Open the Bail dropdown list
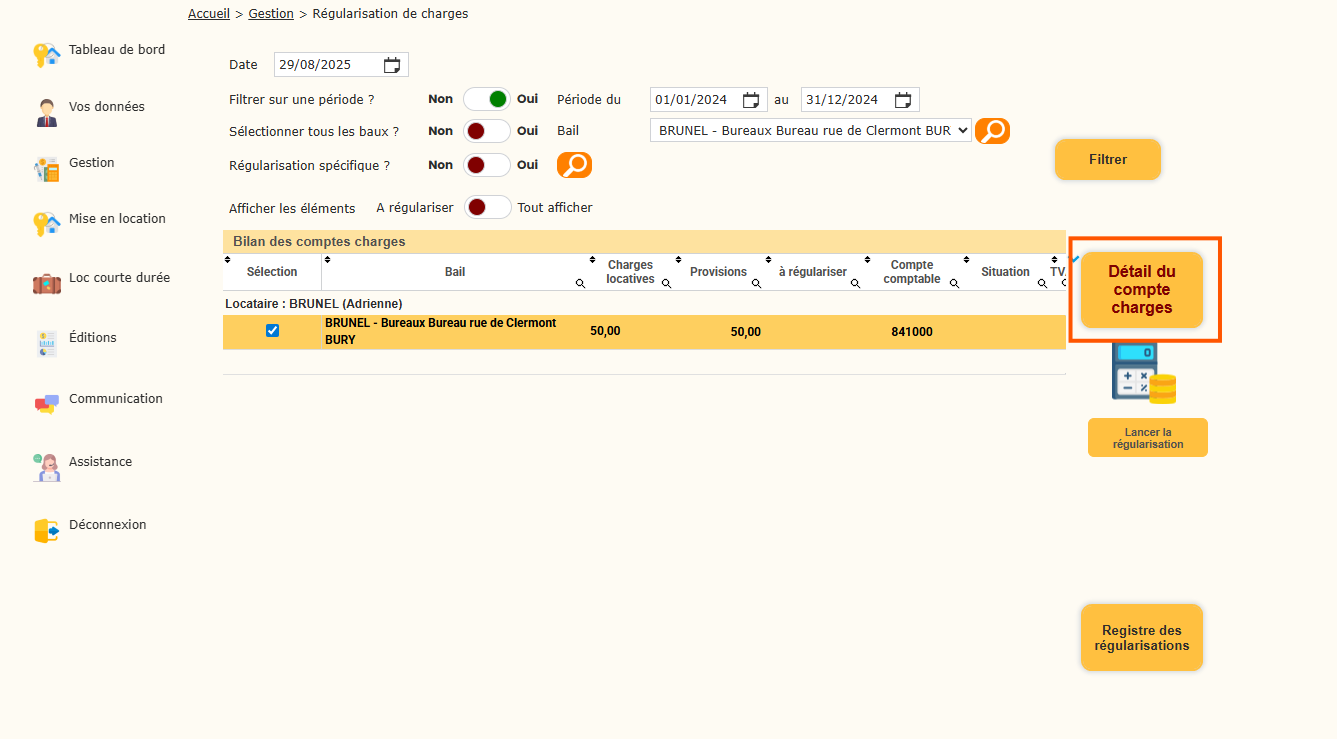 click(x=810, y=131)
